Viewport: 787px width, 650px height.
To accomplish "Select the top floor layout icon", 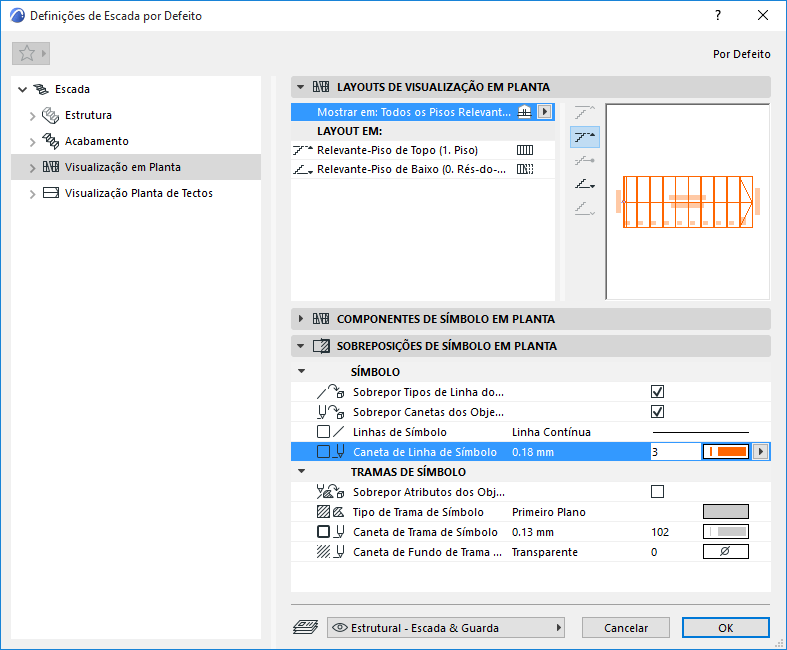I will pos(585,137).
